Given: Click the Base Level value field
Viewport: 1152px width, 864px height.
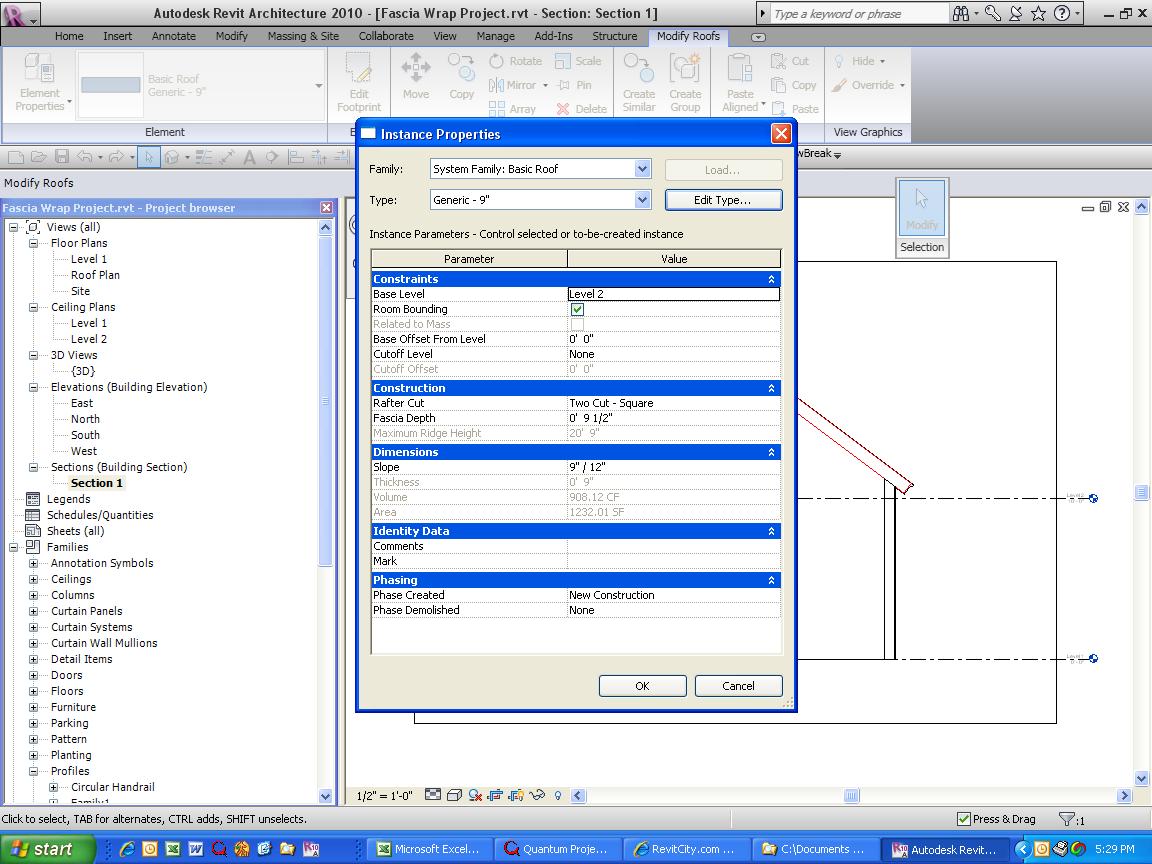Looking at the screenshot, I should tap(672, 294).
